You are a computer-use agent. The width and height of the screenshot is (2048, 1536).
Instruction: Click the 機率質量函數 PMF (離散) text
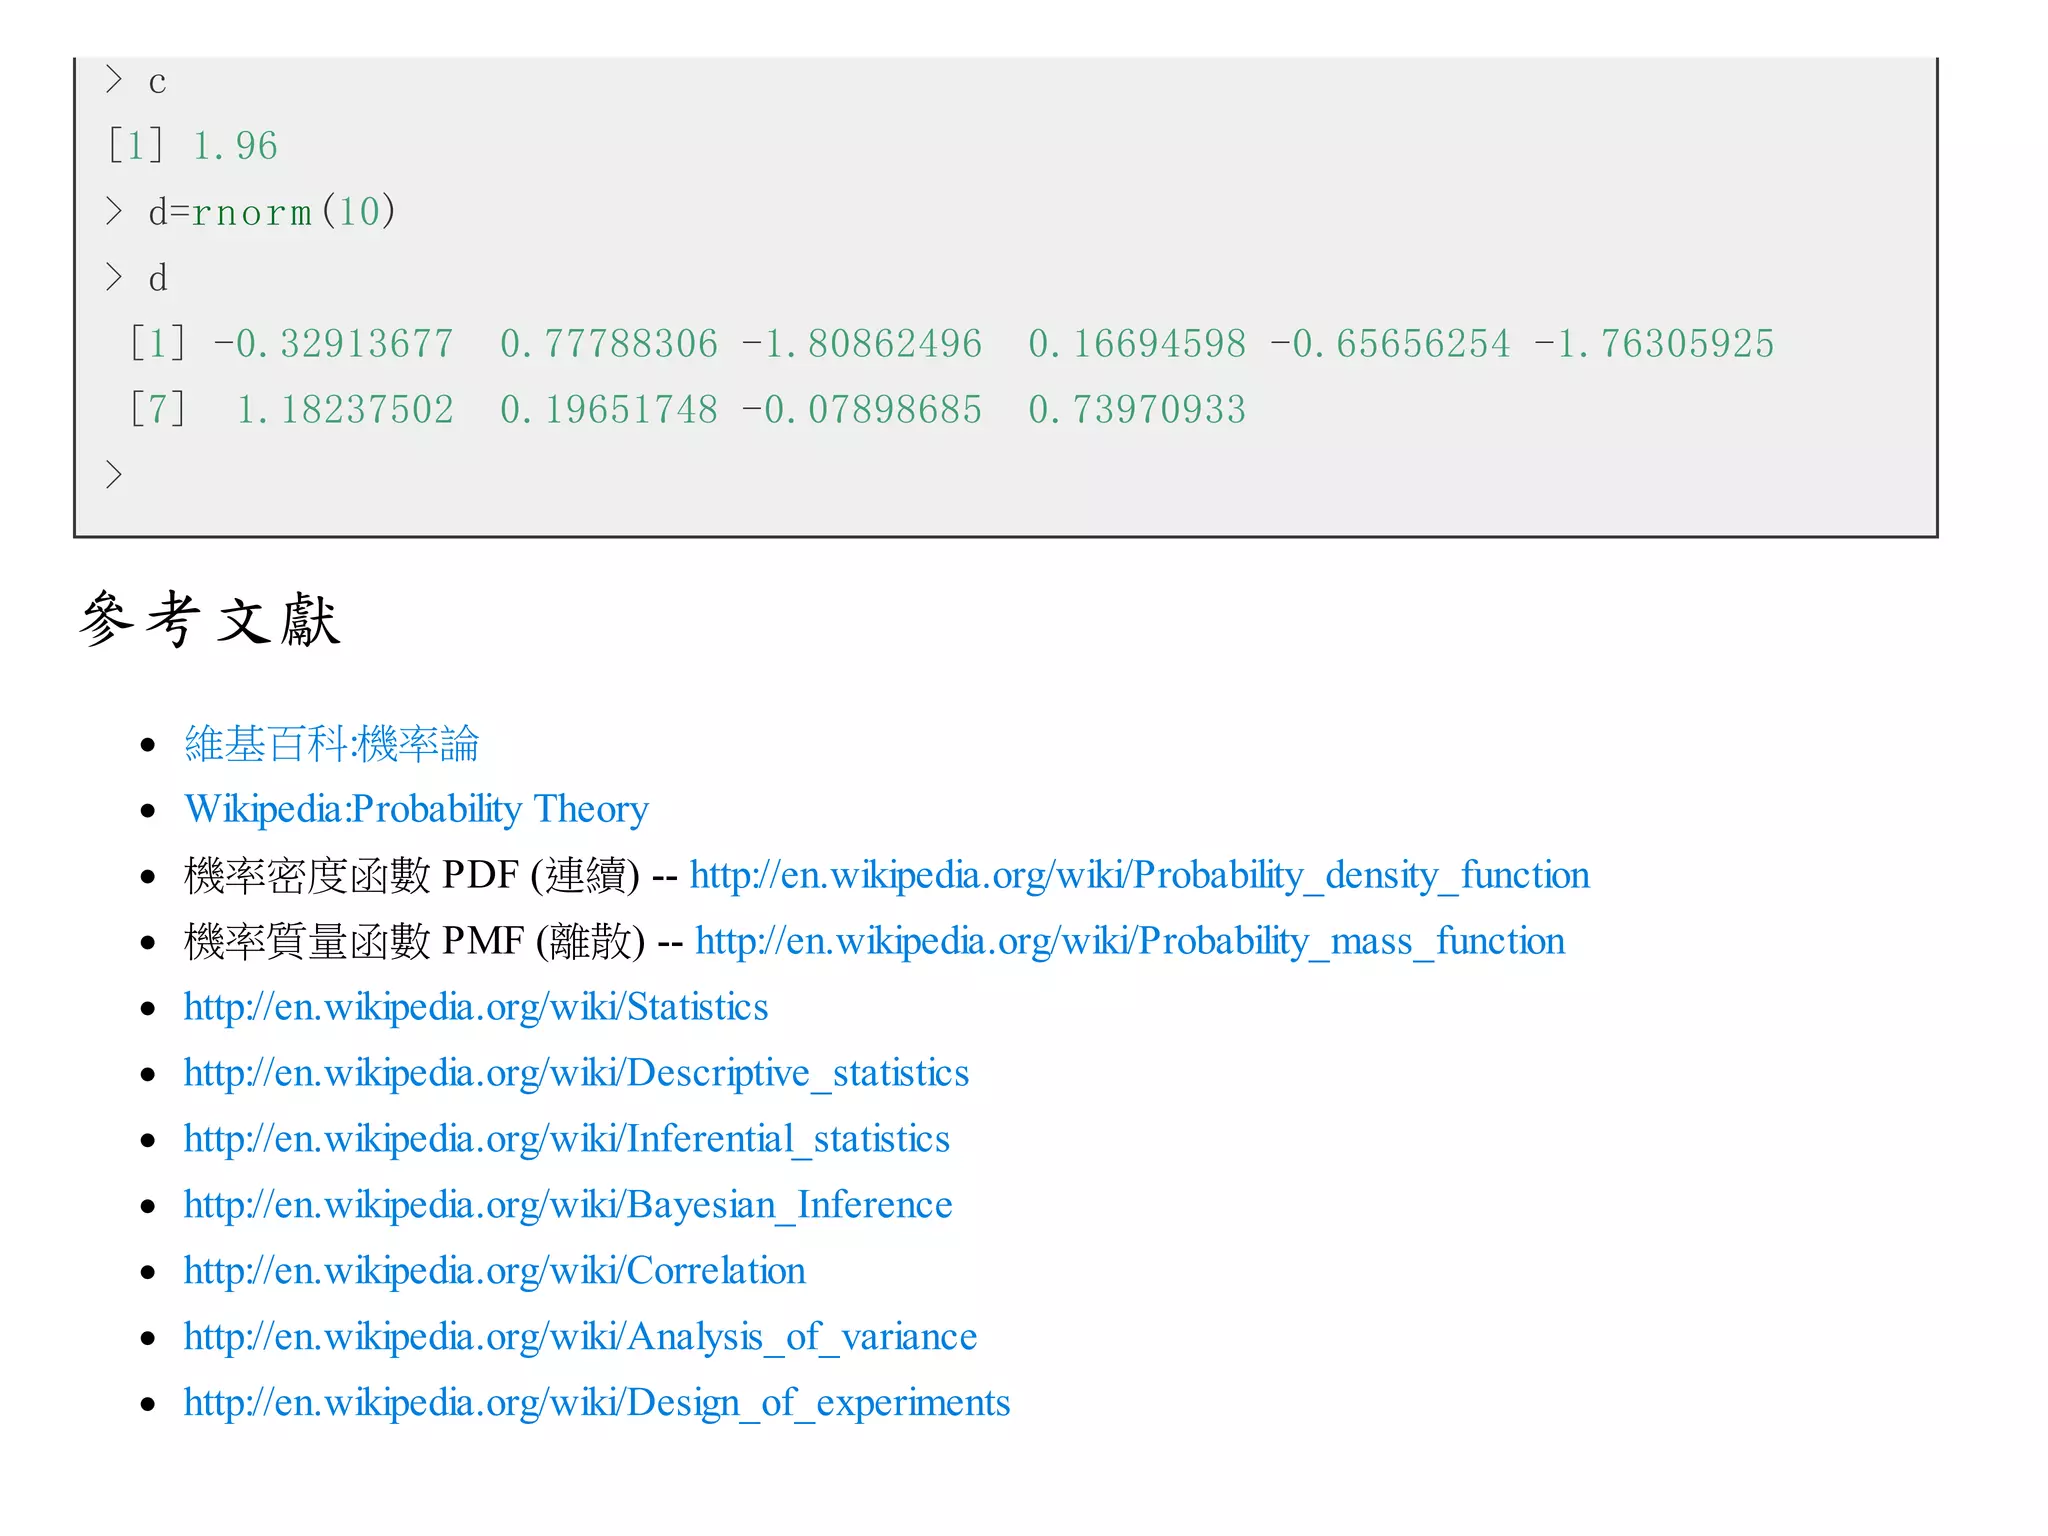[x=414, y=941]
